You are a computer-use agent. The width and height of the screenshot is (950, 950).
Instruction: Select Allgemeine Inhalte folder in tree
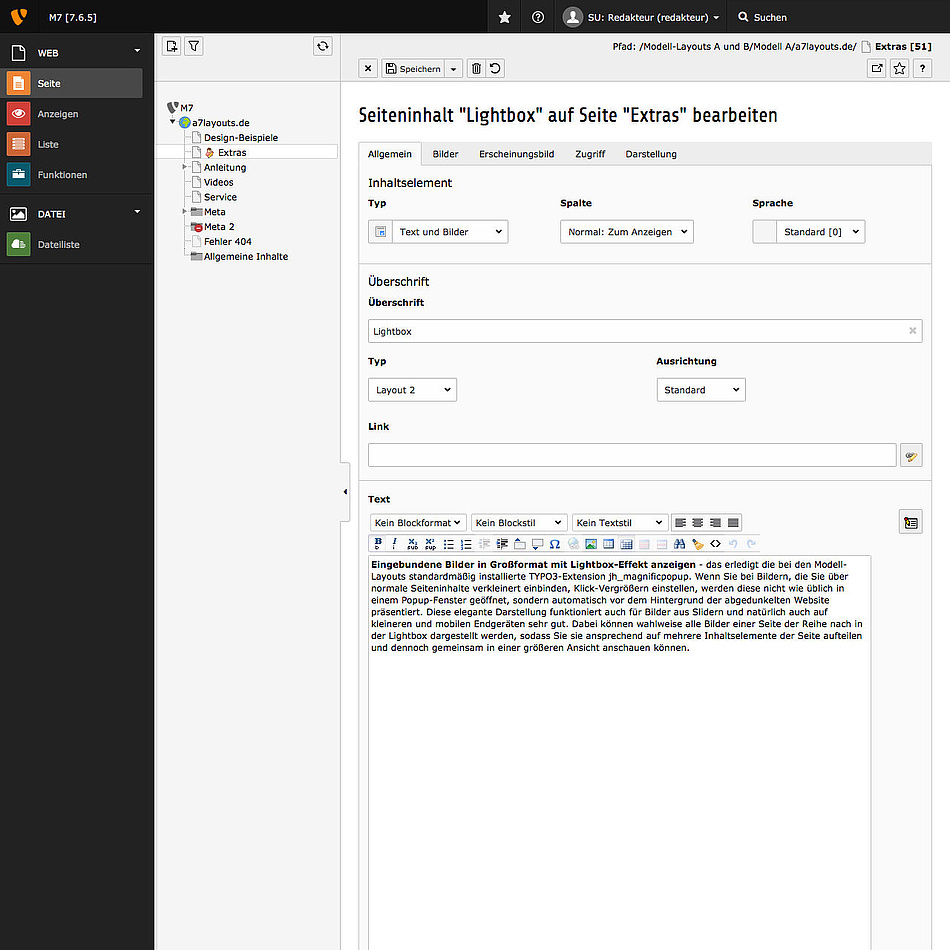click(245, 256)
